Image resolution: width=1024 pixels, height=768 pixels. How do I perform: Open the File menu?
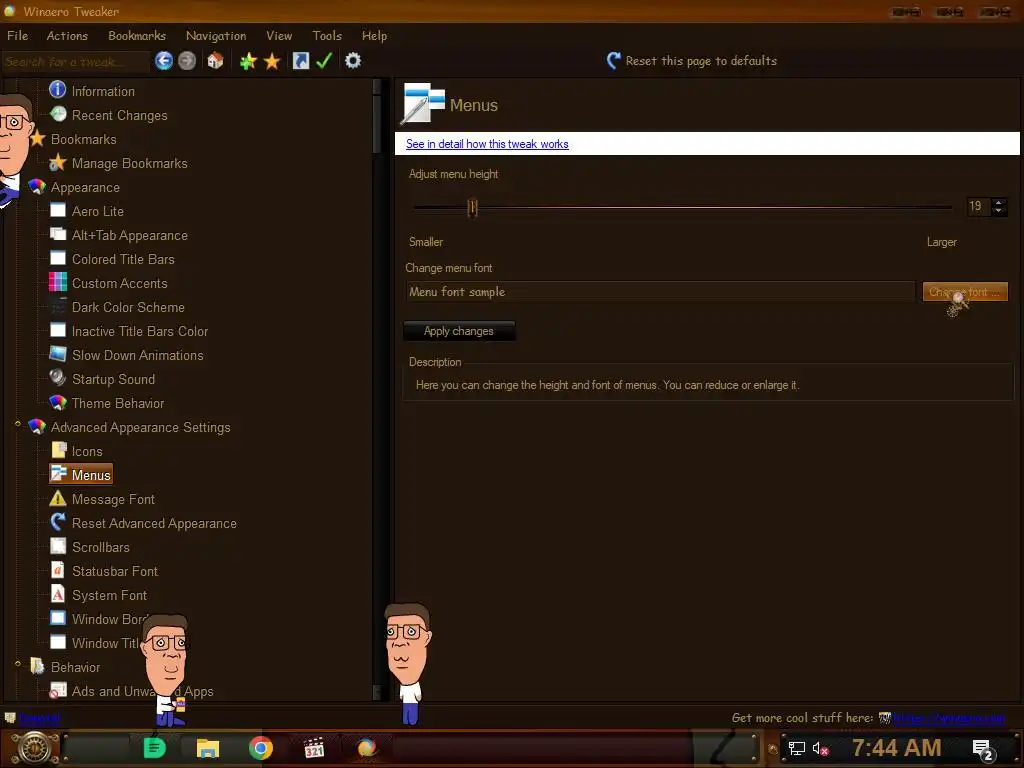(18, 36)
